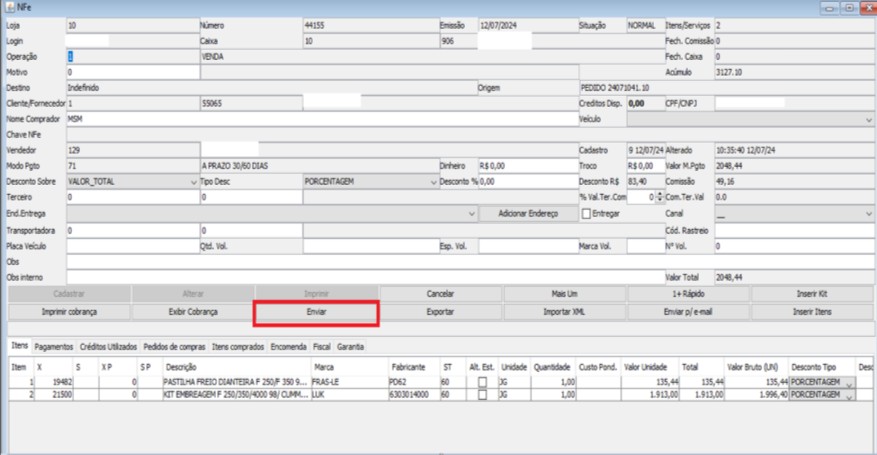The width and height of the screenshot is (877, 455).
Task: Click the Dinheiro R$ 0,00 field
Action: tap(528, 166)
